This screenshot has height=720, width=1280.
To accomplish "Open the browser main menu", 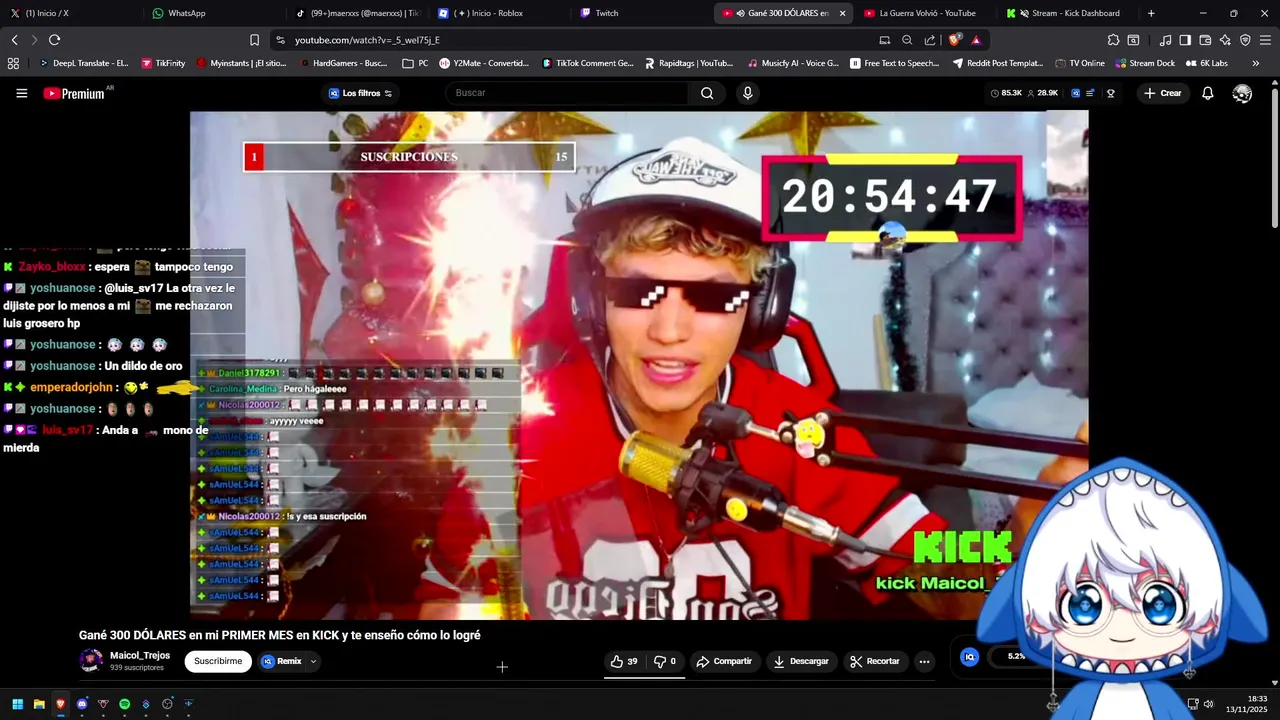I will (1265, 40).
